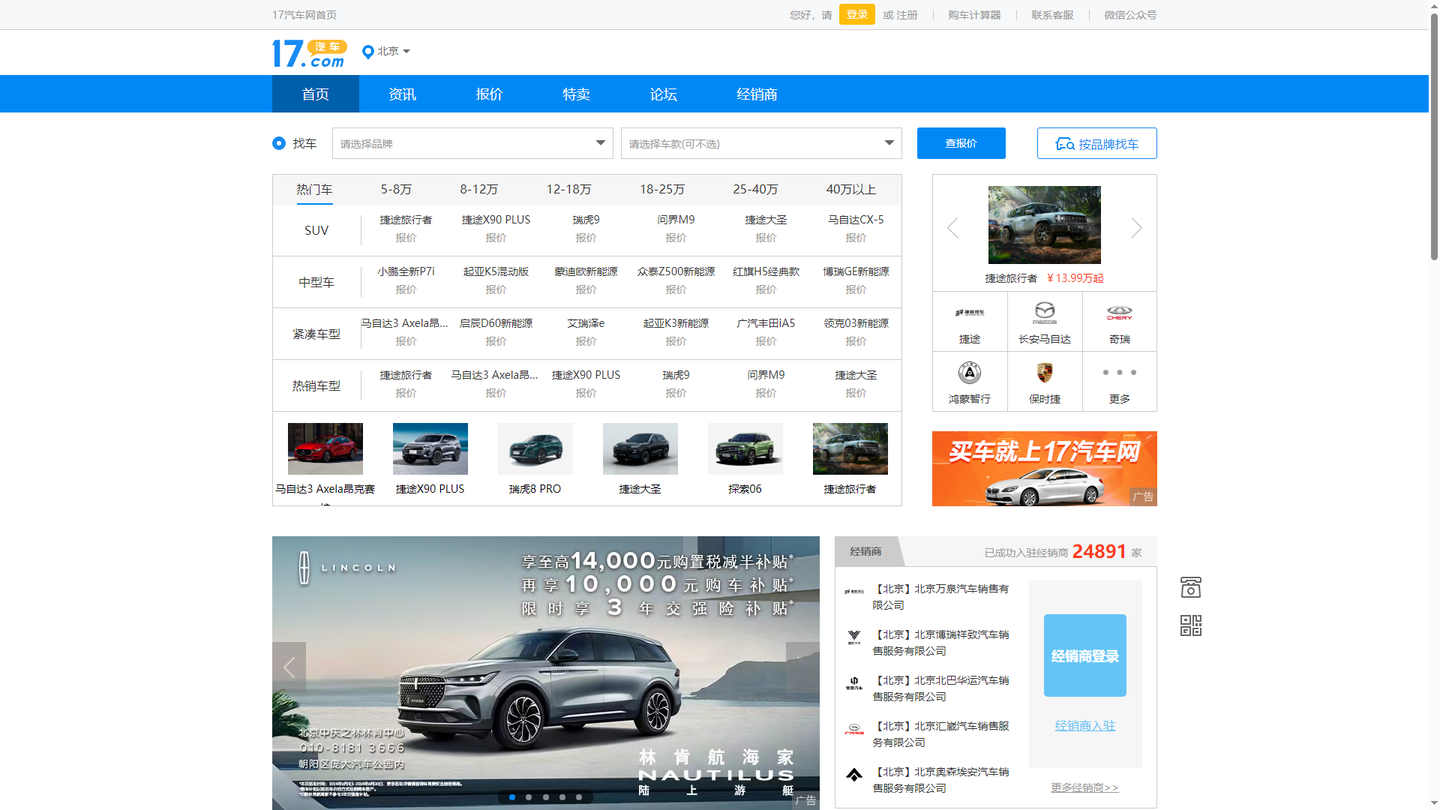The height and width of the screenshot is (810, 1440).
Task: Open the 探索06 car thumbnail
Action: coord(745,448)
